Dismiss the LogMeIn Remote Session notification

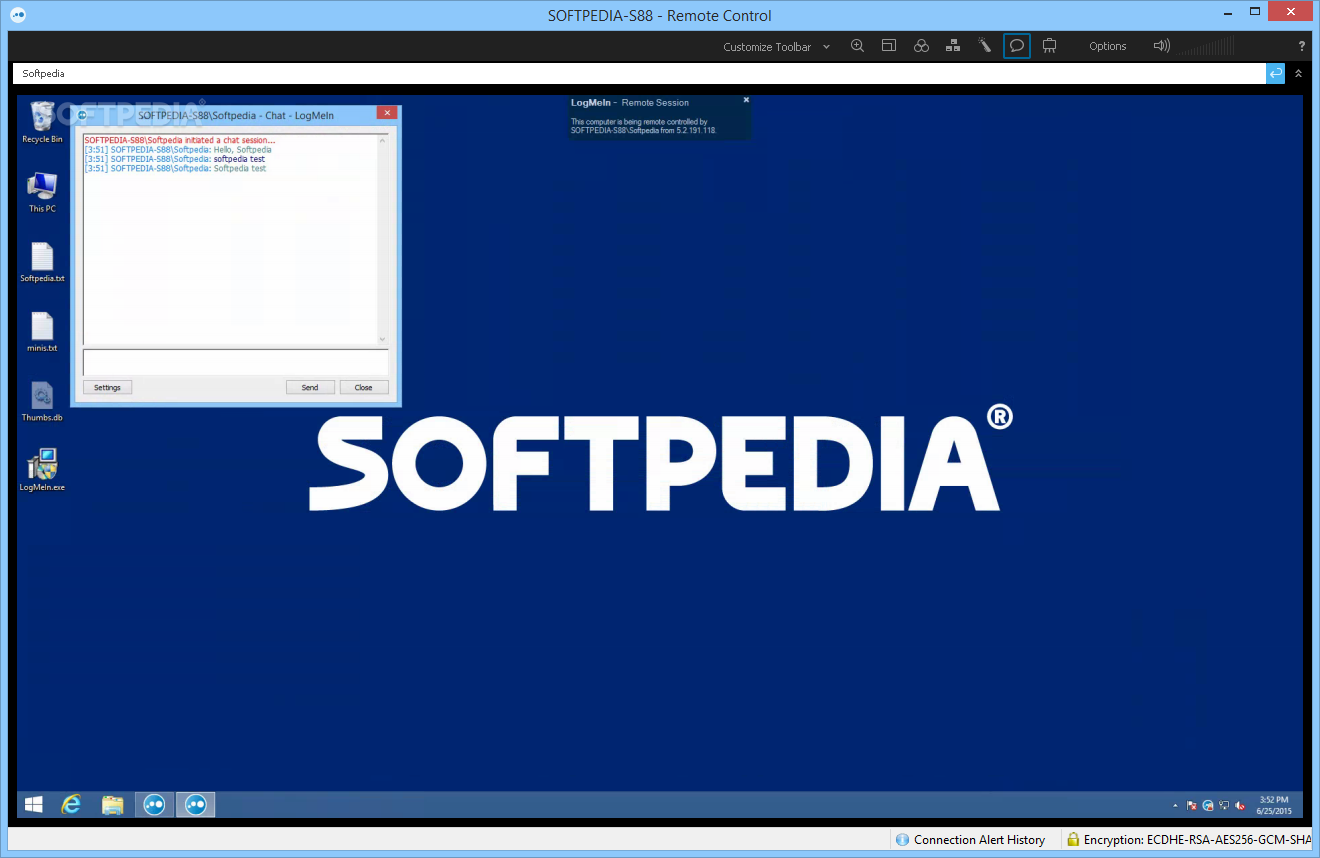coord(746,100)
